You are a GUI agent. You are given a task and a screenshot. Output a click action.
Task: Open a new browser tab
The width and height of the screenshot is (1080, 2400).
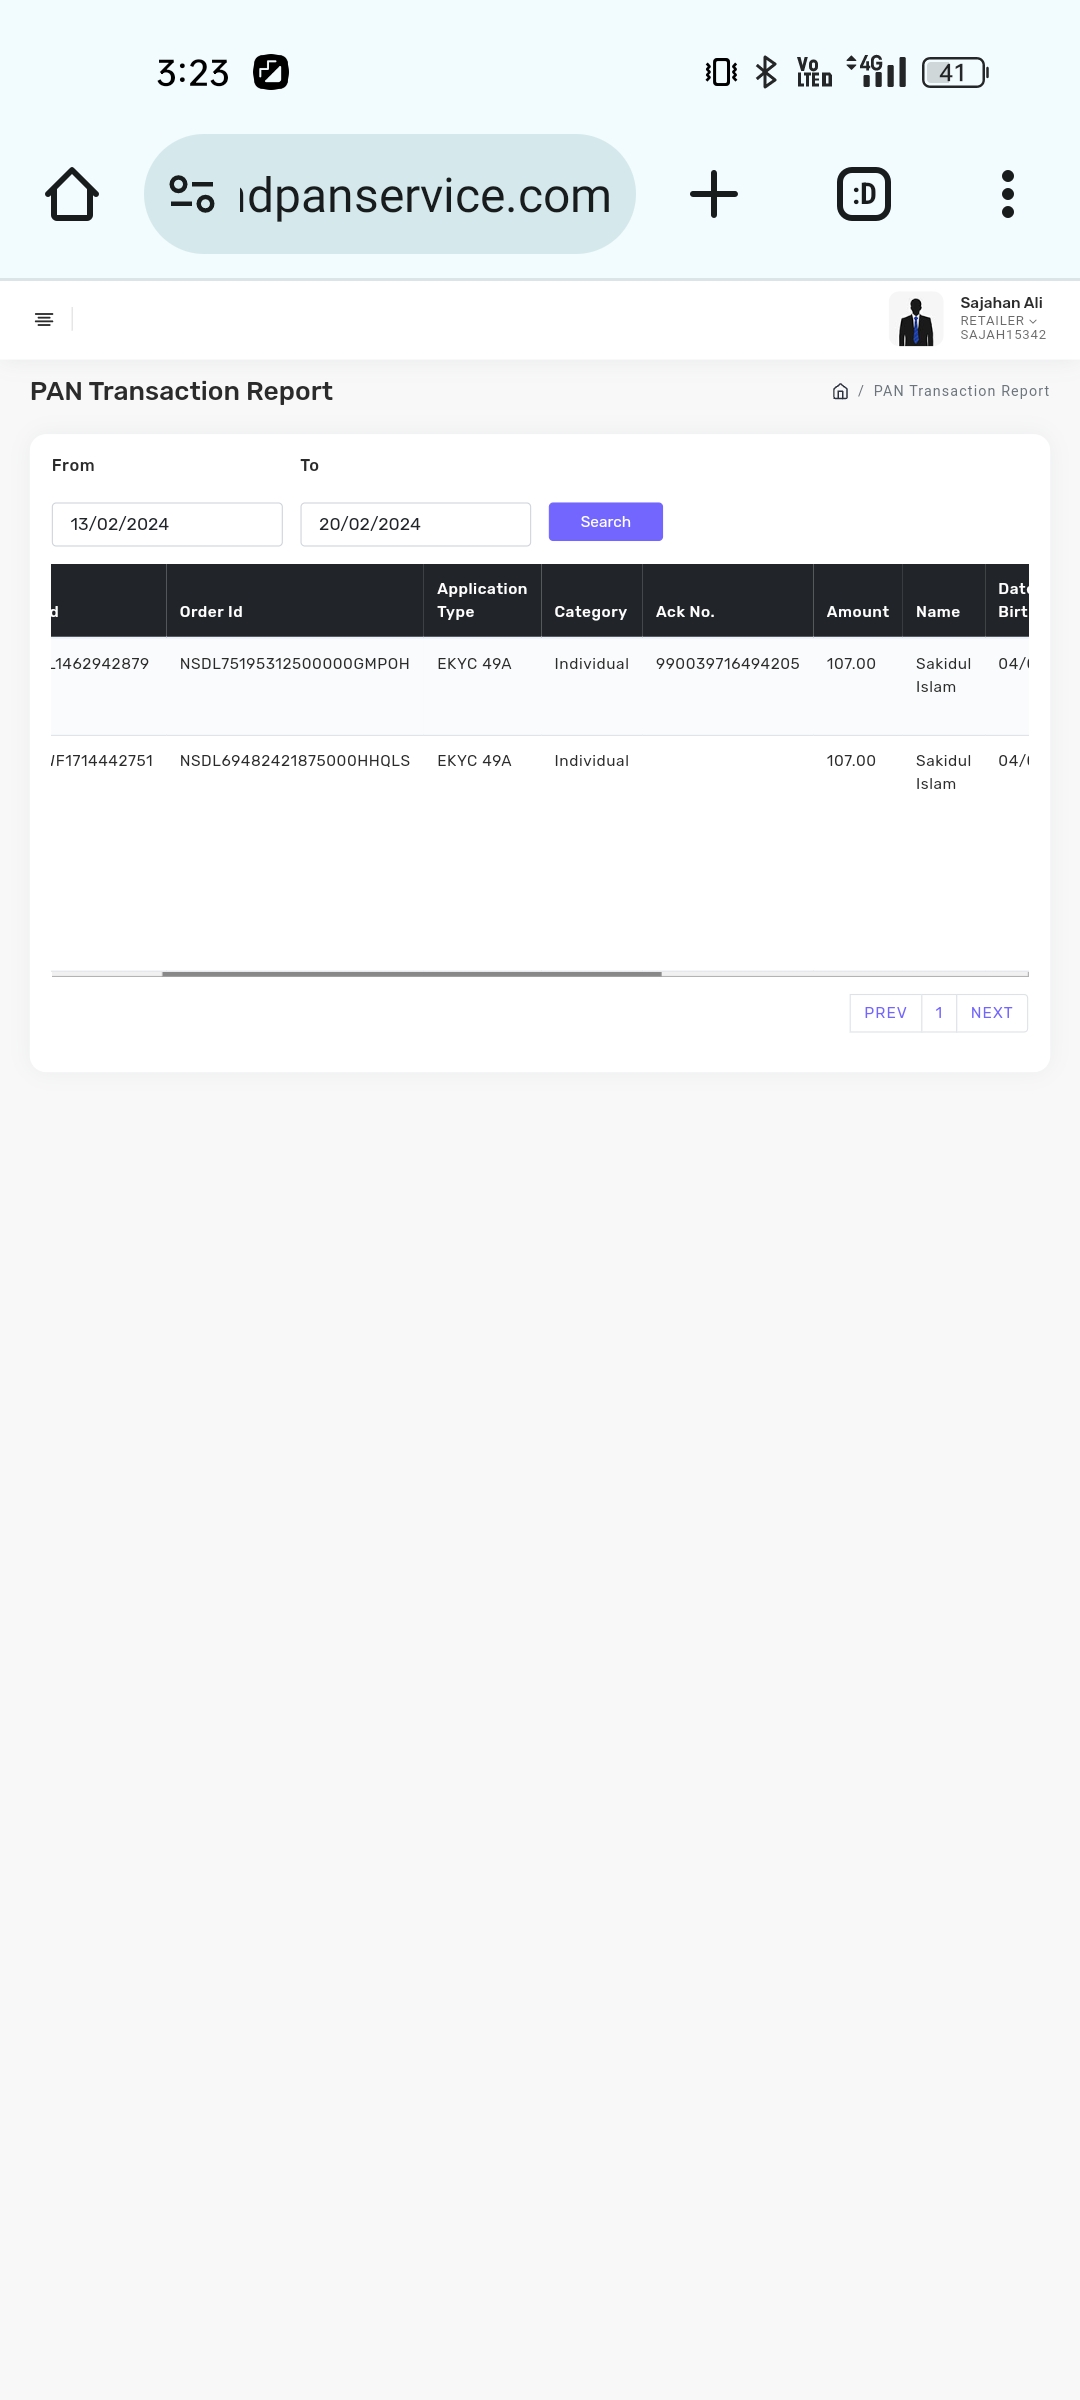coord(714,194)
